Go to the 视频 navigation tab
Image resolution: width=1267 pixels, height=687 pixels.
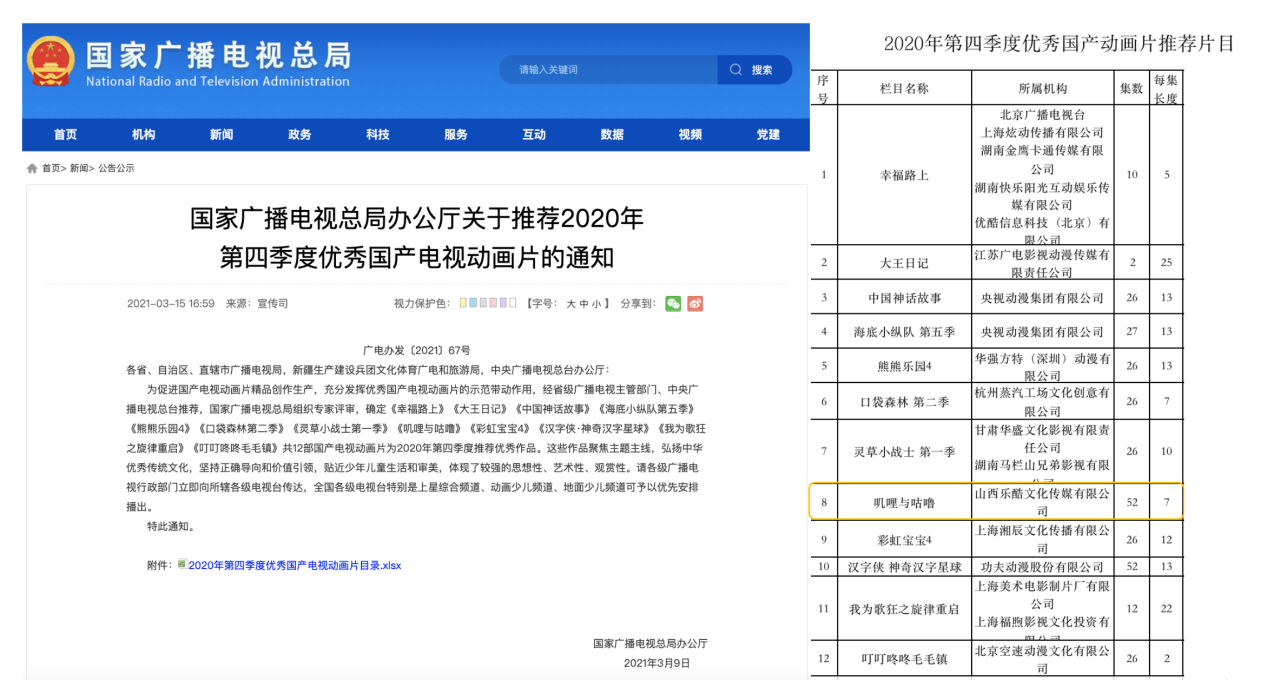(690, 135)
